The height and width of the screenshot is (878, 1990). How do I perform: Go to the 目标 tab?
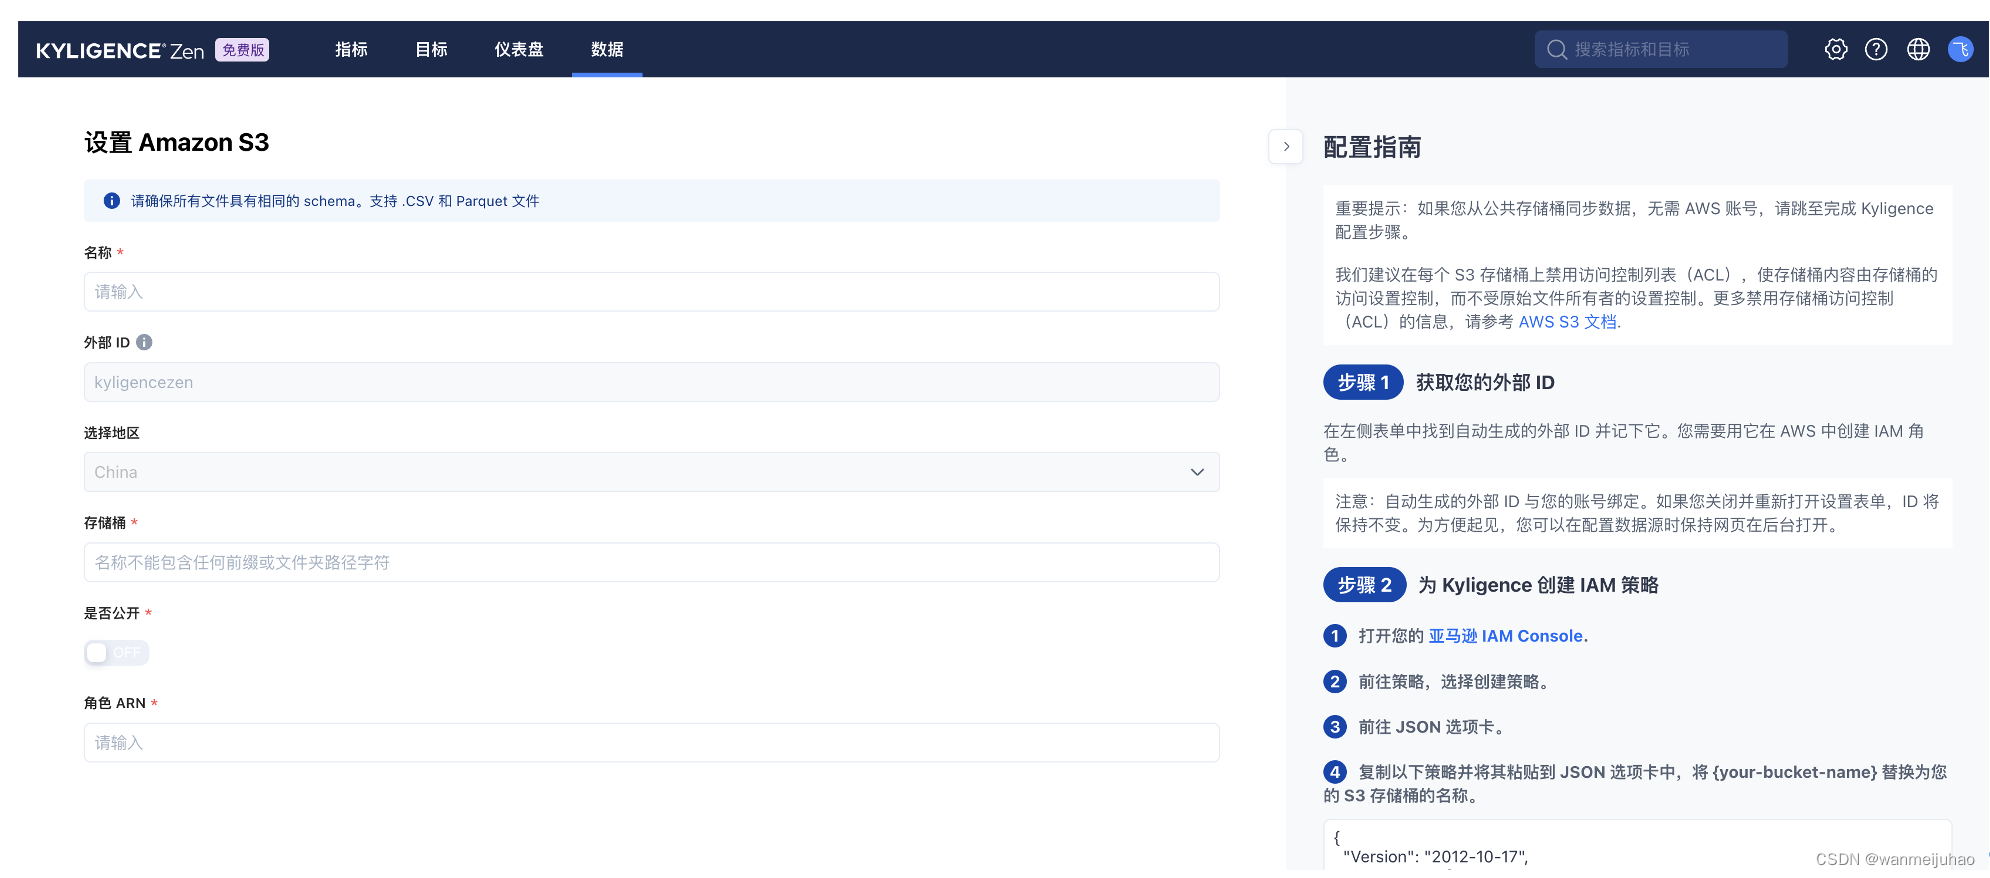pos(431,49)
